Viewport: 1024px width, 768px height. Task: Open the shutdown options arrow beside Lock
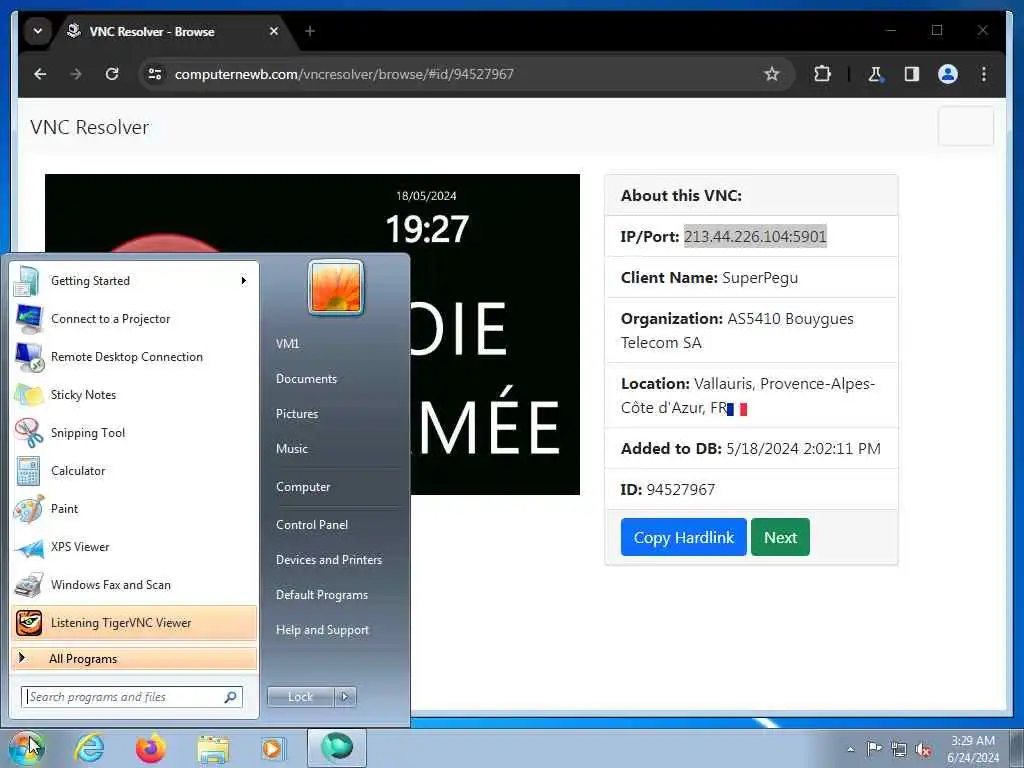[x=345, y=697]
